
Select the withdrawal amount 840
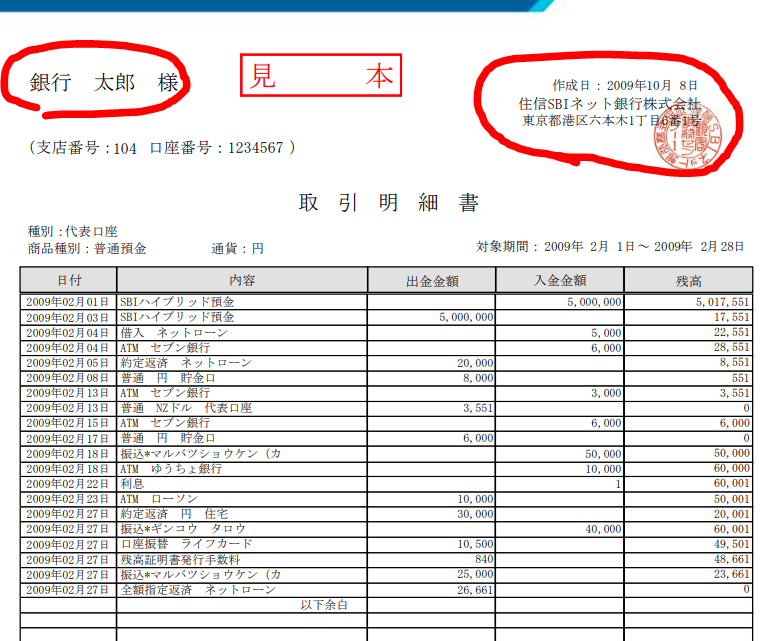click(484, 560)
